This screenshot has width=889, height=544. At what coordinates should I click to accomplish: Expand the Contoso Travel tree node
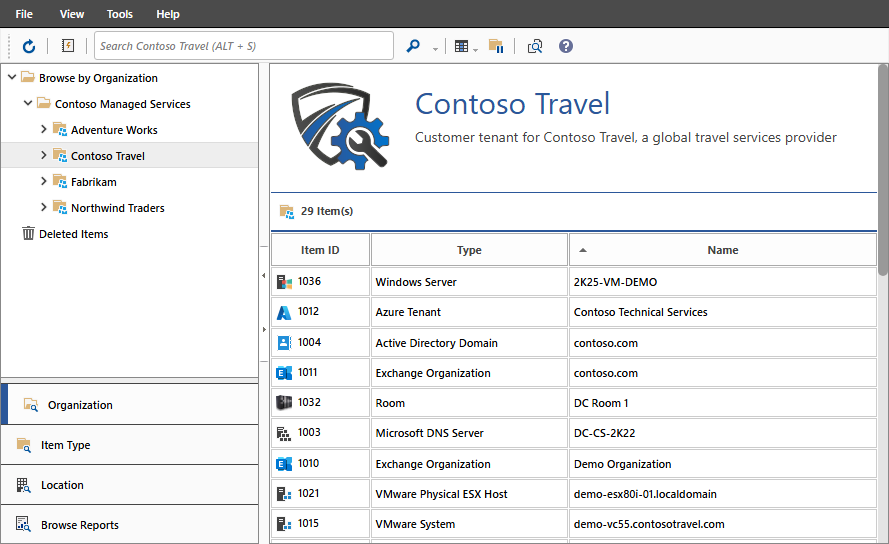[x=44, y=155]
